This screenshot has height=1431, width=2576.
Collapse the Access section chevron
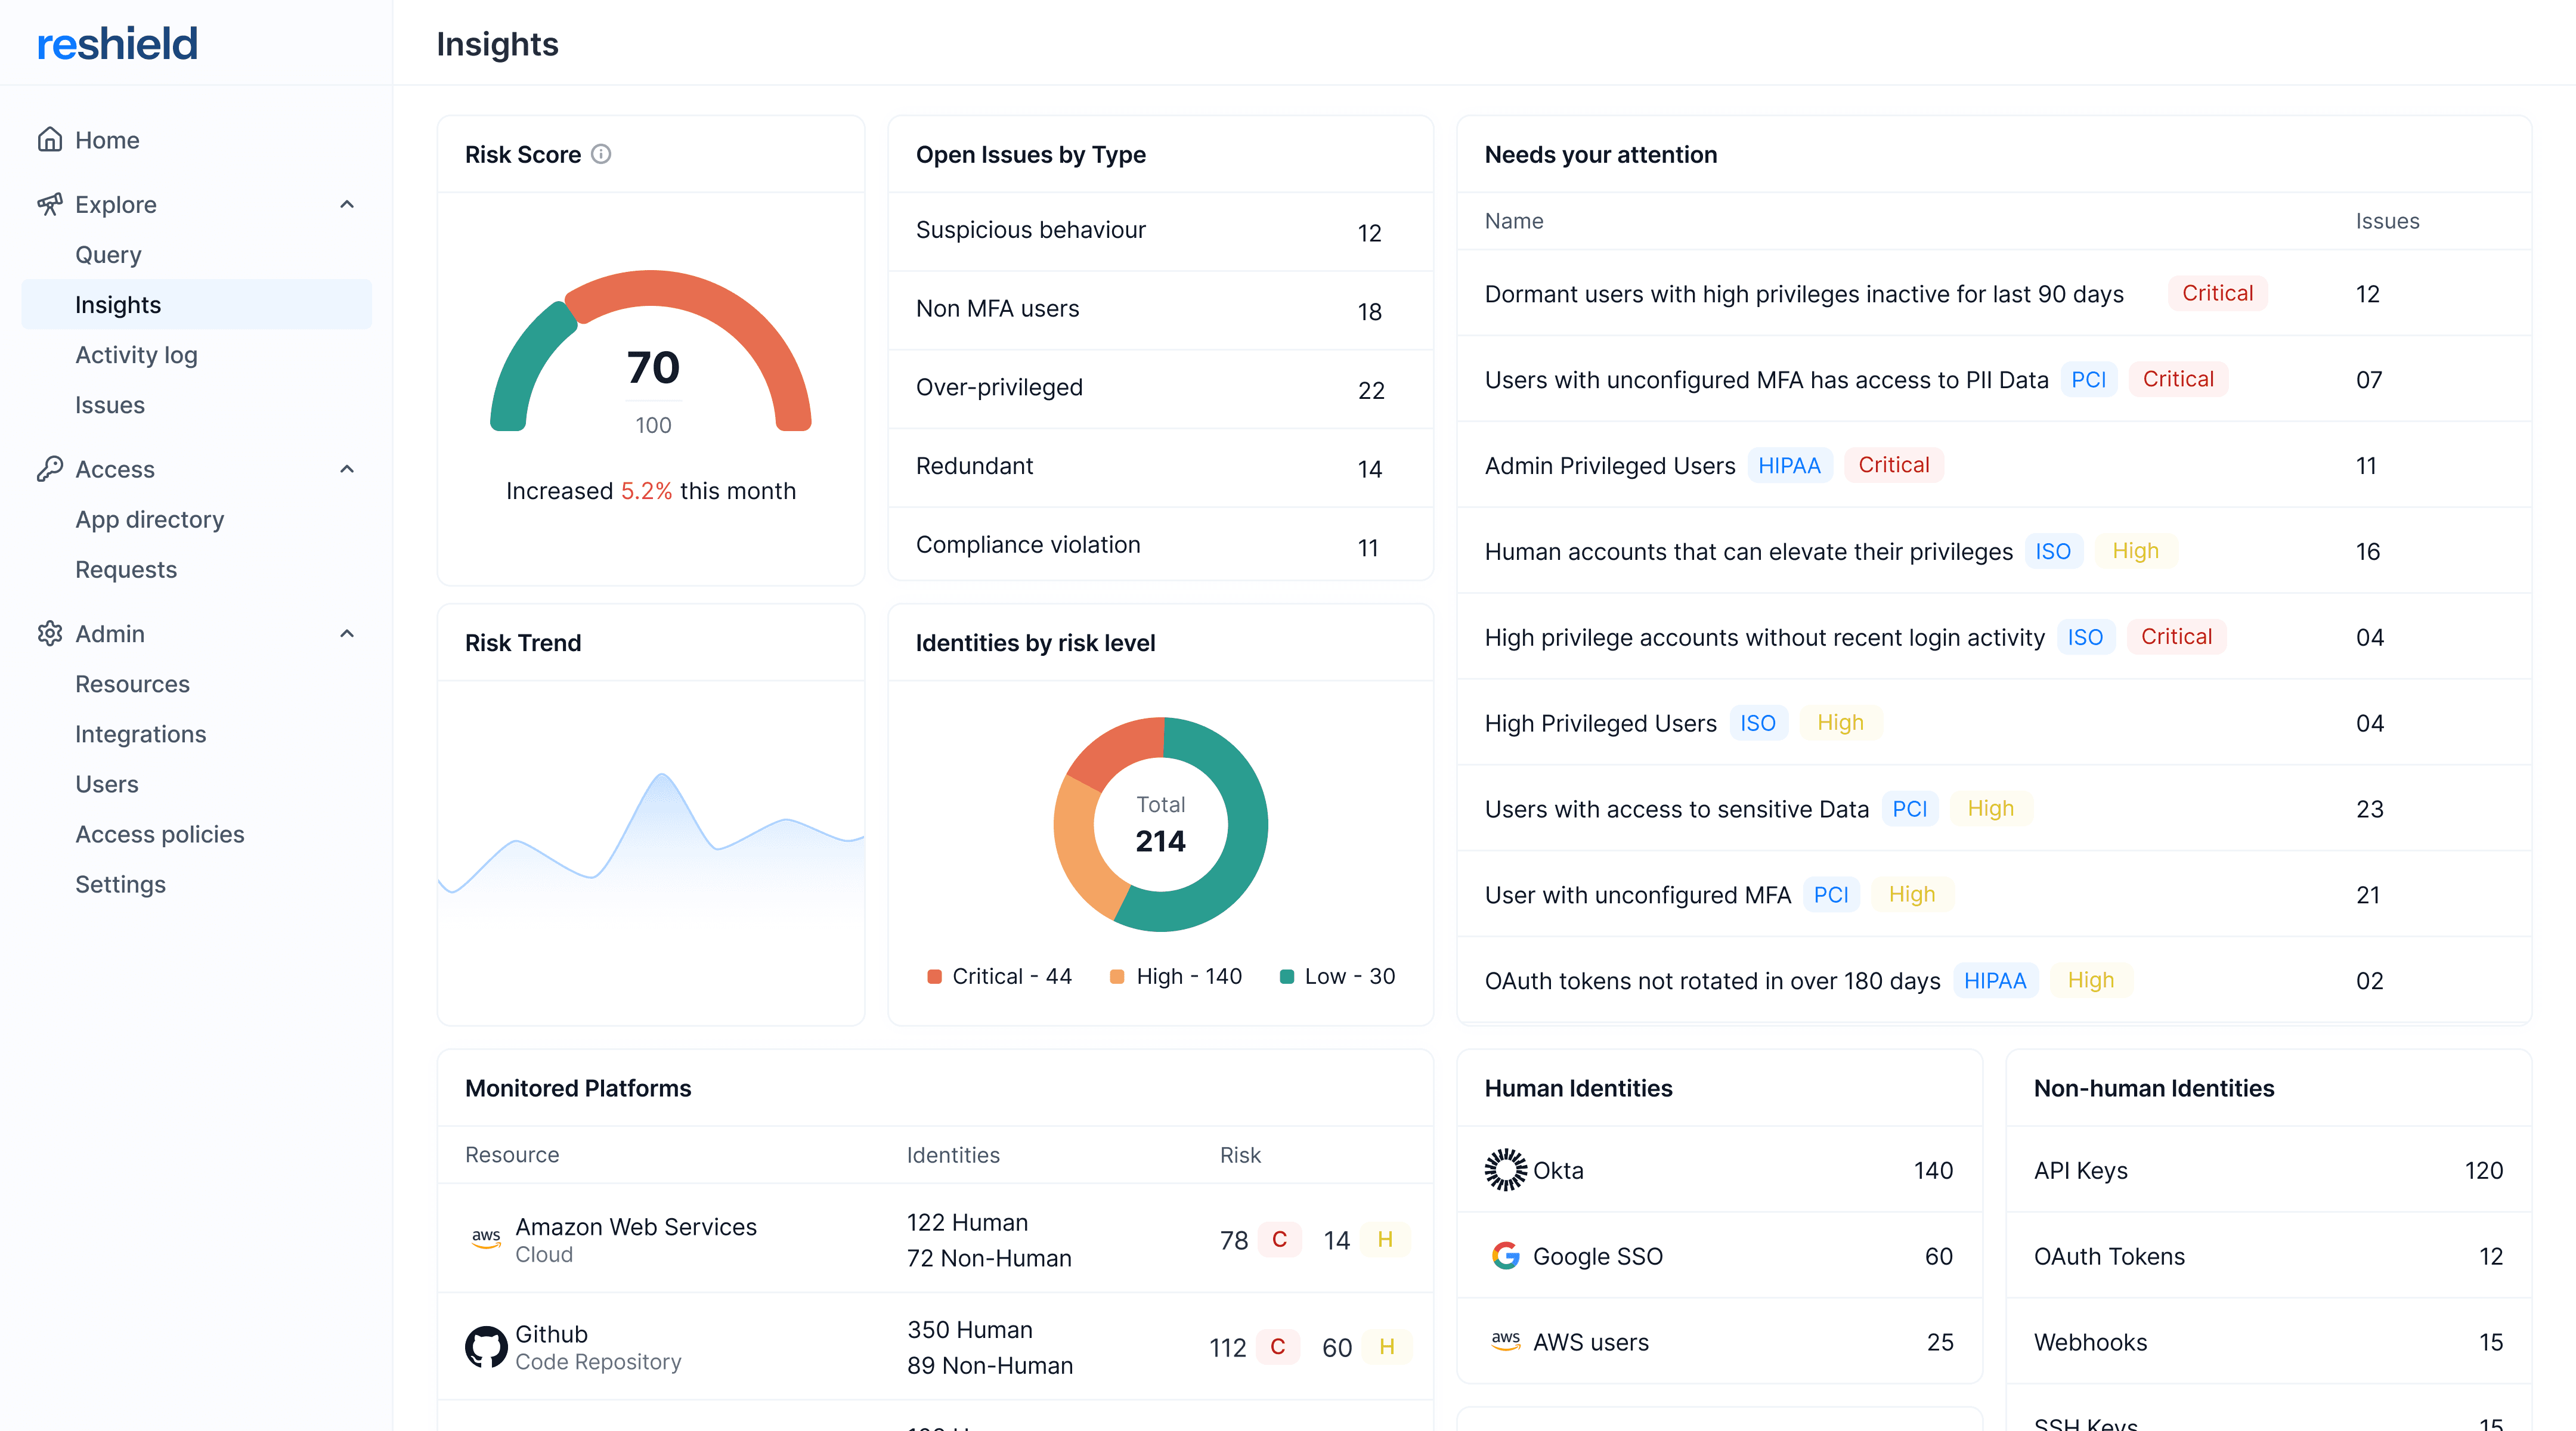(x=347, y=469)
